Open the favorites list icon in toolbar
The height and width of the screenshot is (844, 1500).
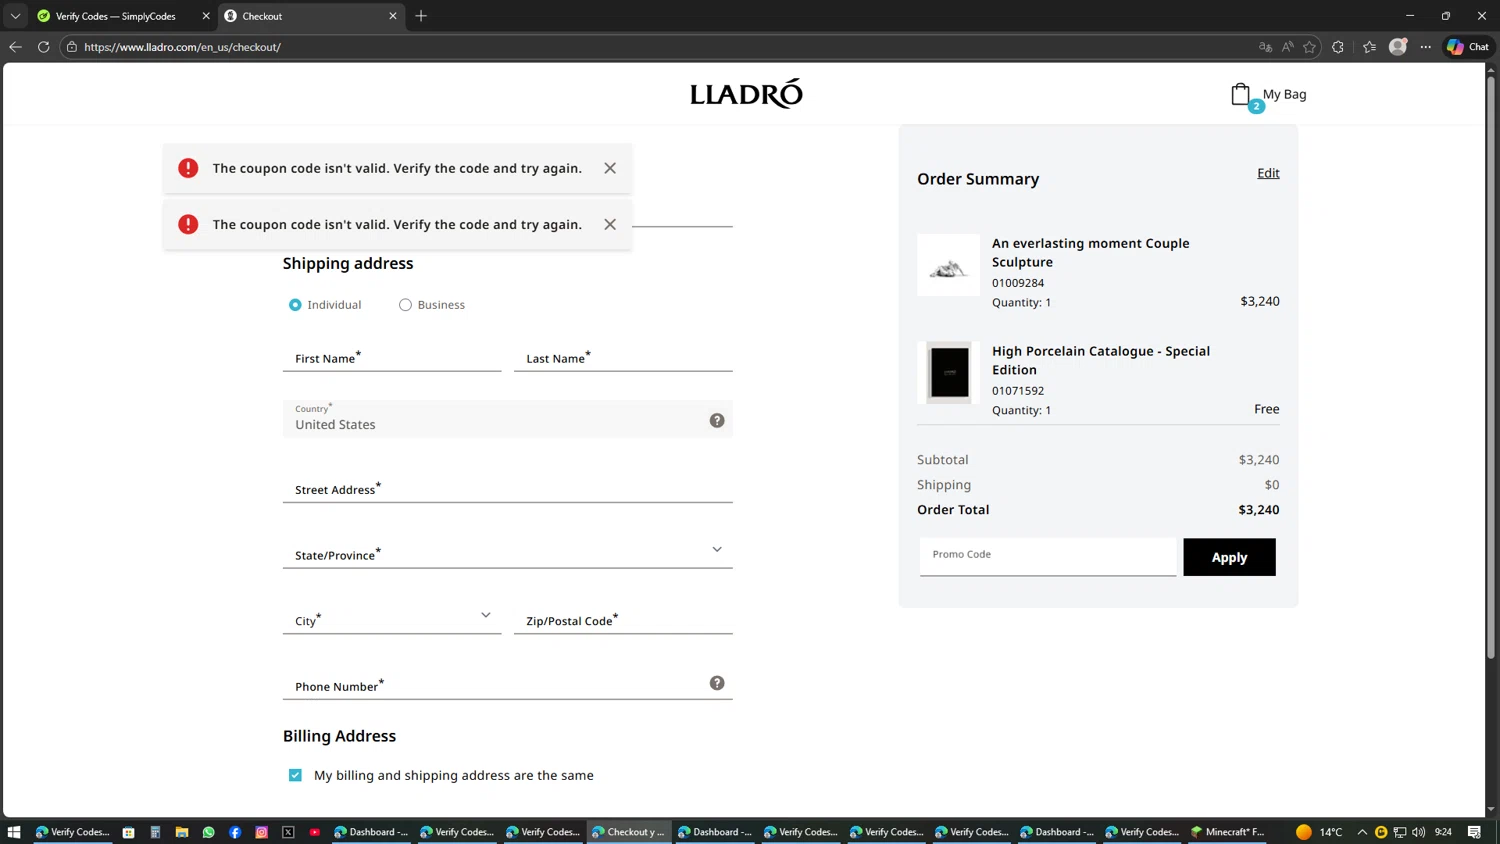point(1369,47)
